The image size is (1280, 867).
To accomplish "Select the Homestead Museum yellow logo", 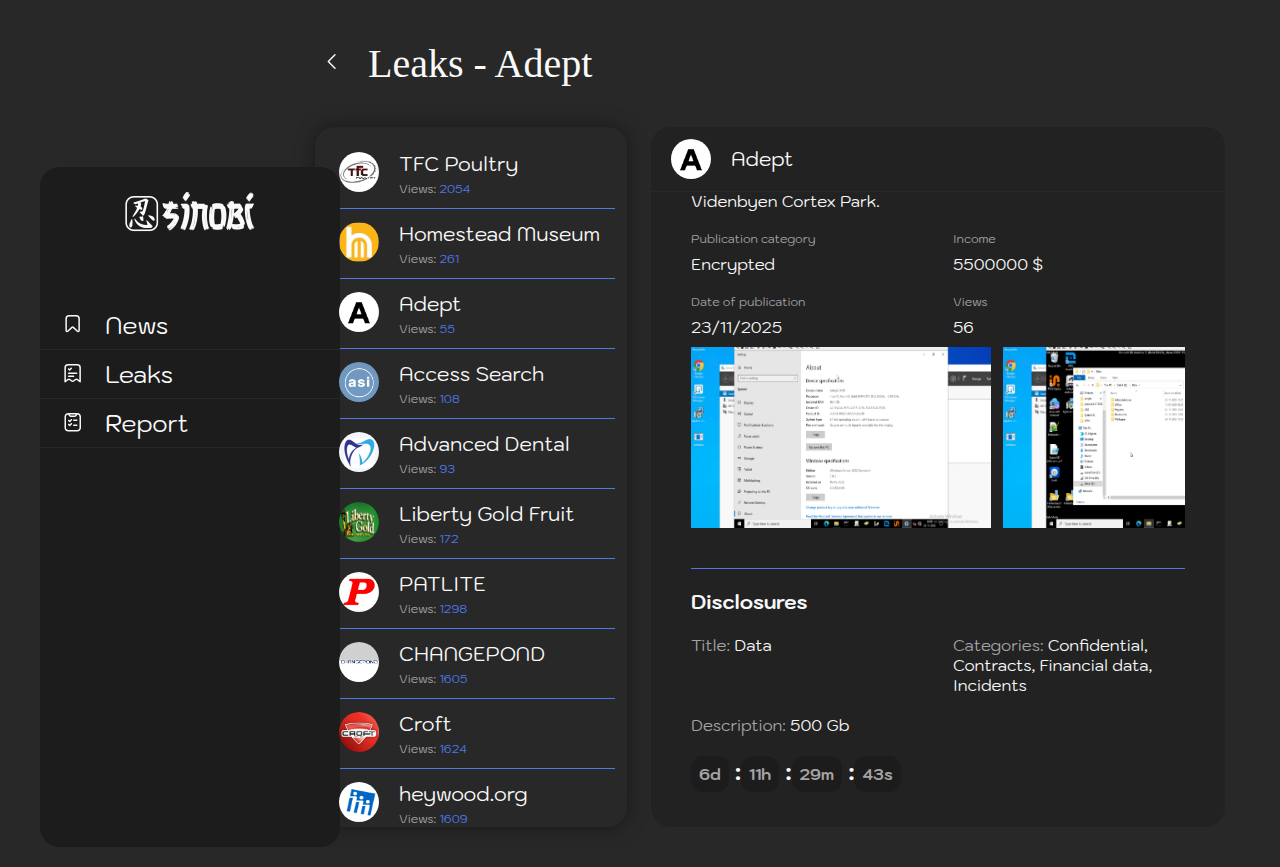I will [x=359, y=242].
